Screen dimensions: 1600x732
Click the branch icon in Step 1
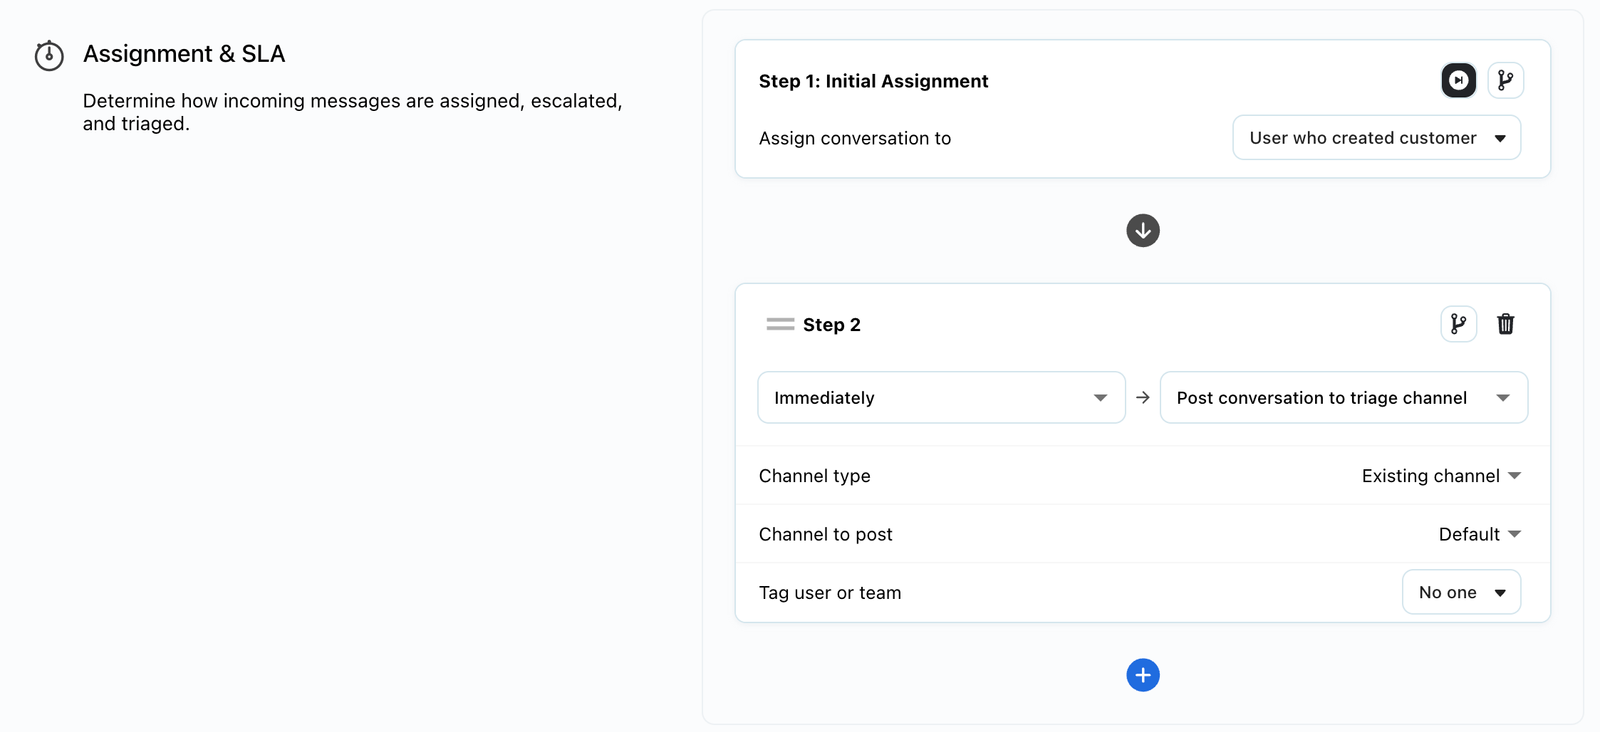click(x=1505, y=80)
